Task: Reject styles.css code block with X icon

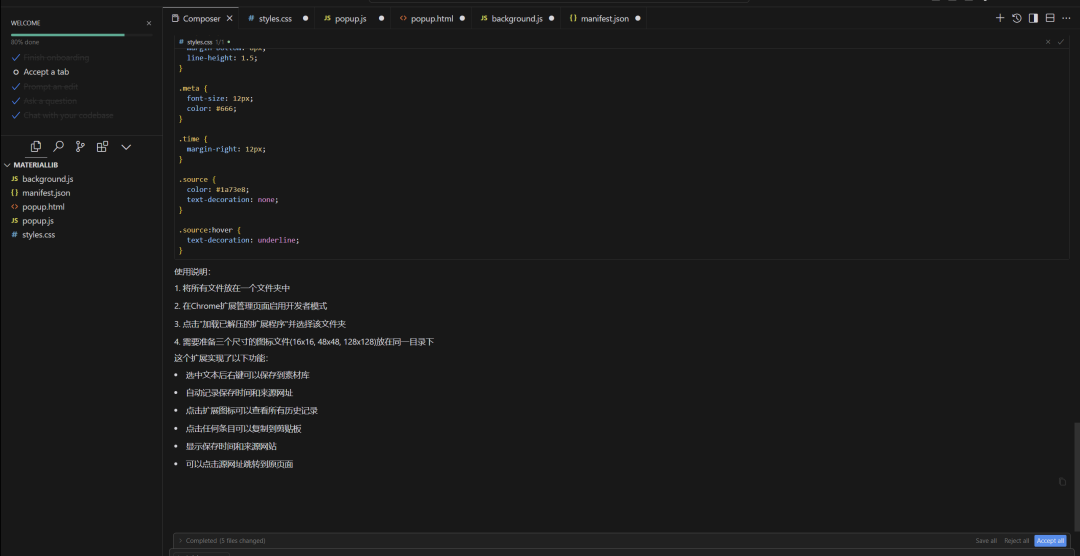Action: pos(1048,42)
